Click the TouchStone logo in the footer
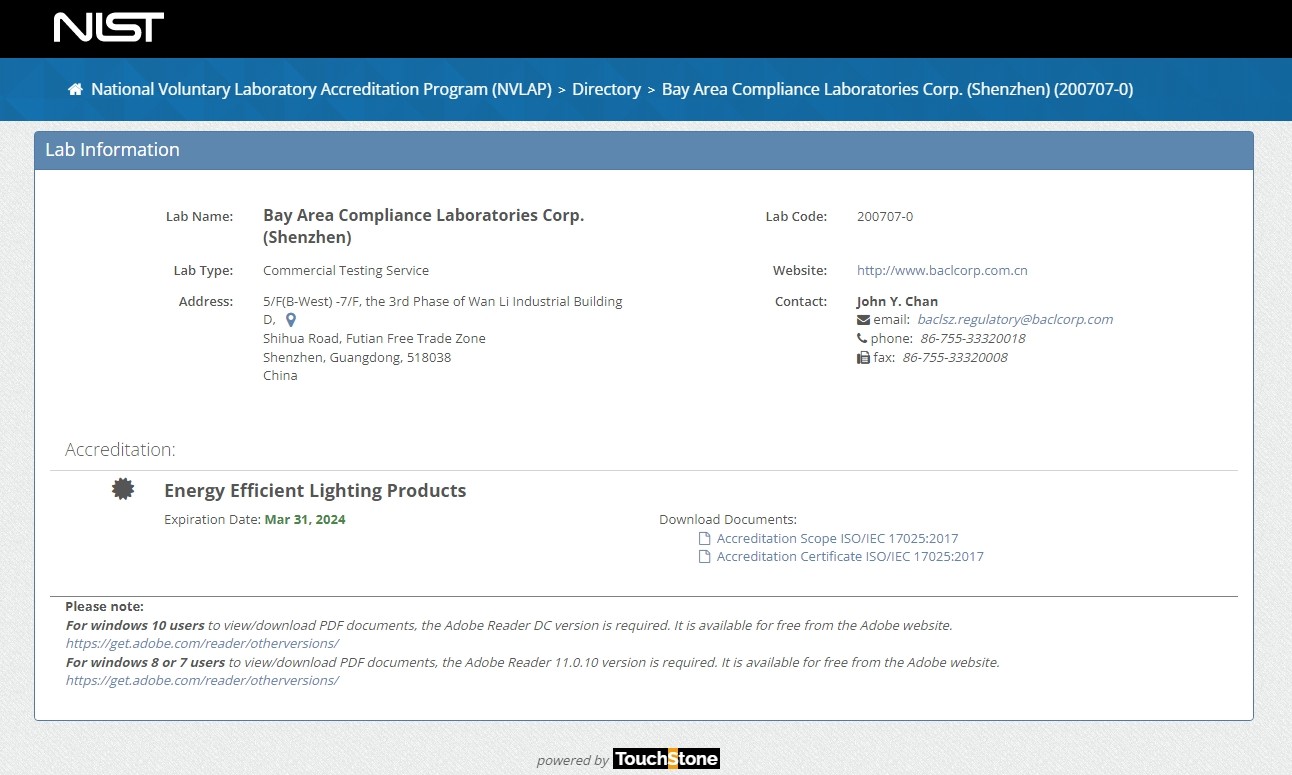The image size is (1292, 775). coord(666,759)
